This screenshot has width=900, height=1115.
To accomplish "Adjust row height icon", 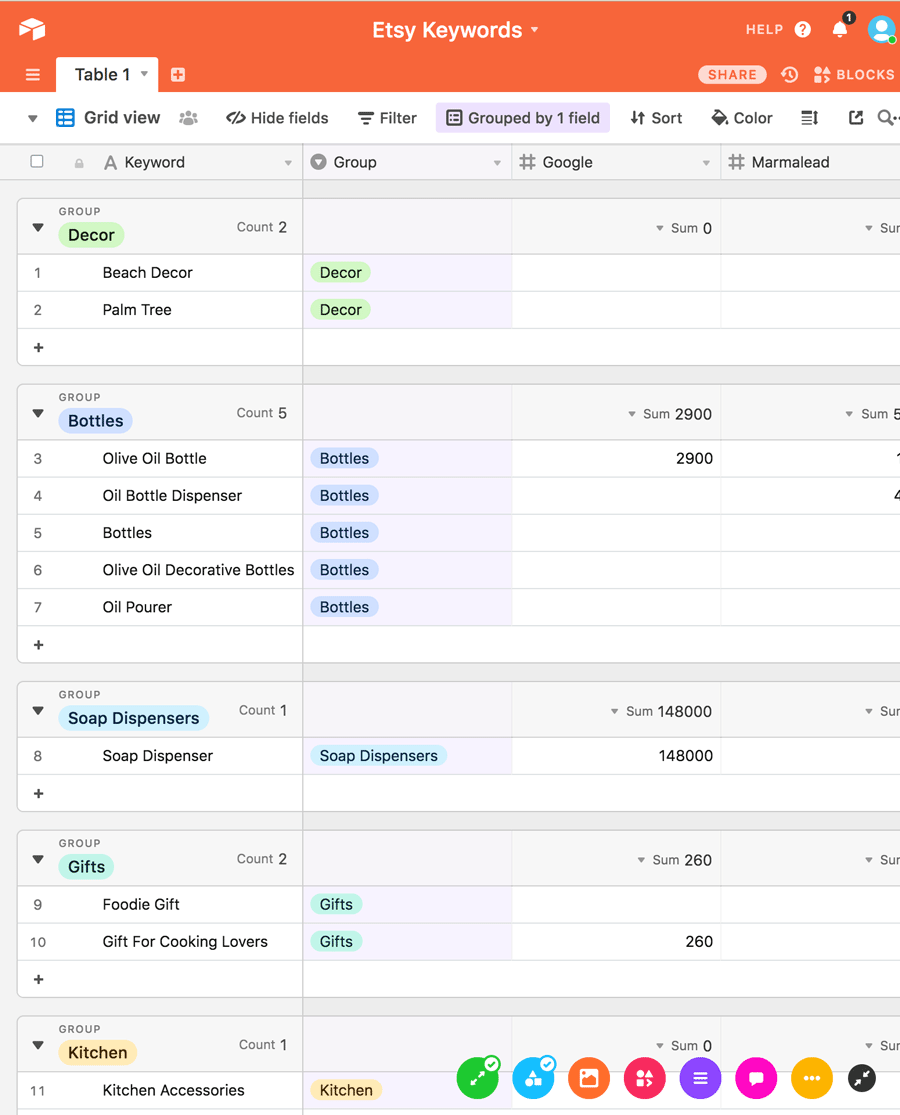I will point(810,118).
